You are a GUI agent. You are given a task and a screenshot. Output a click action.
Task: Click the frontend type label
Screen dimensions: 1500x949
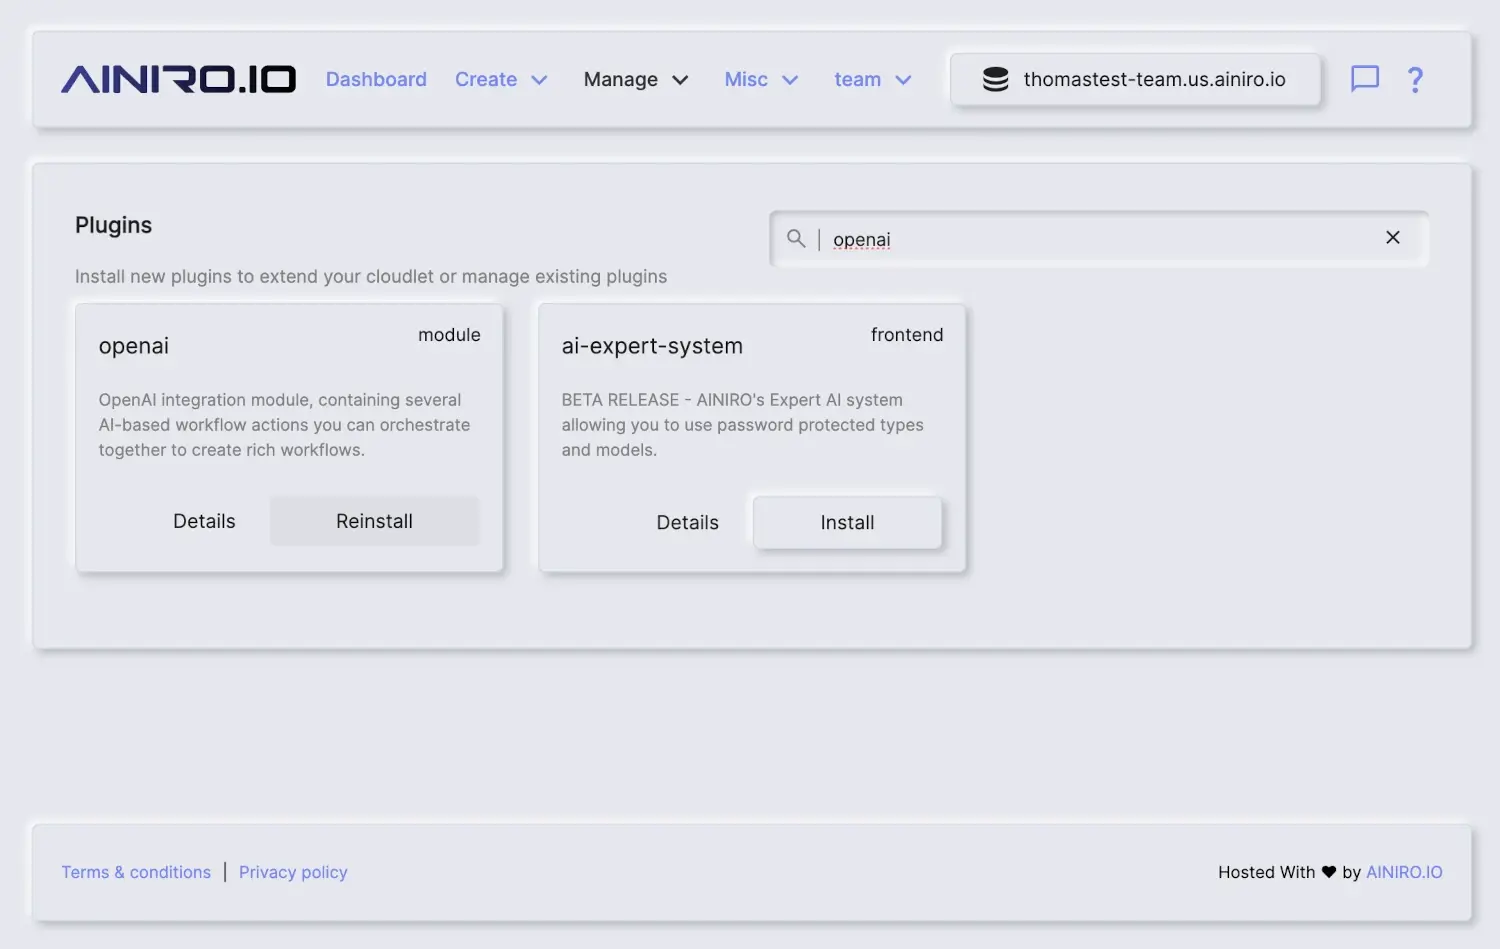[907, 335]
